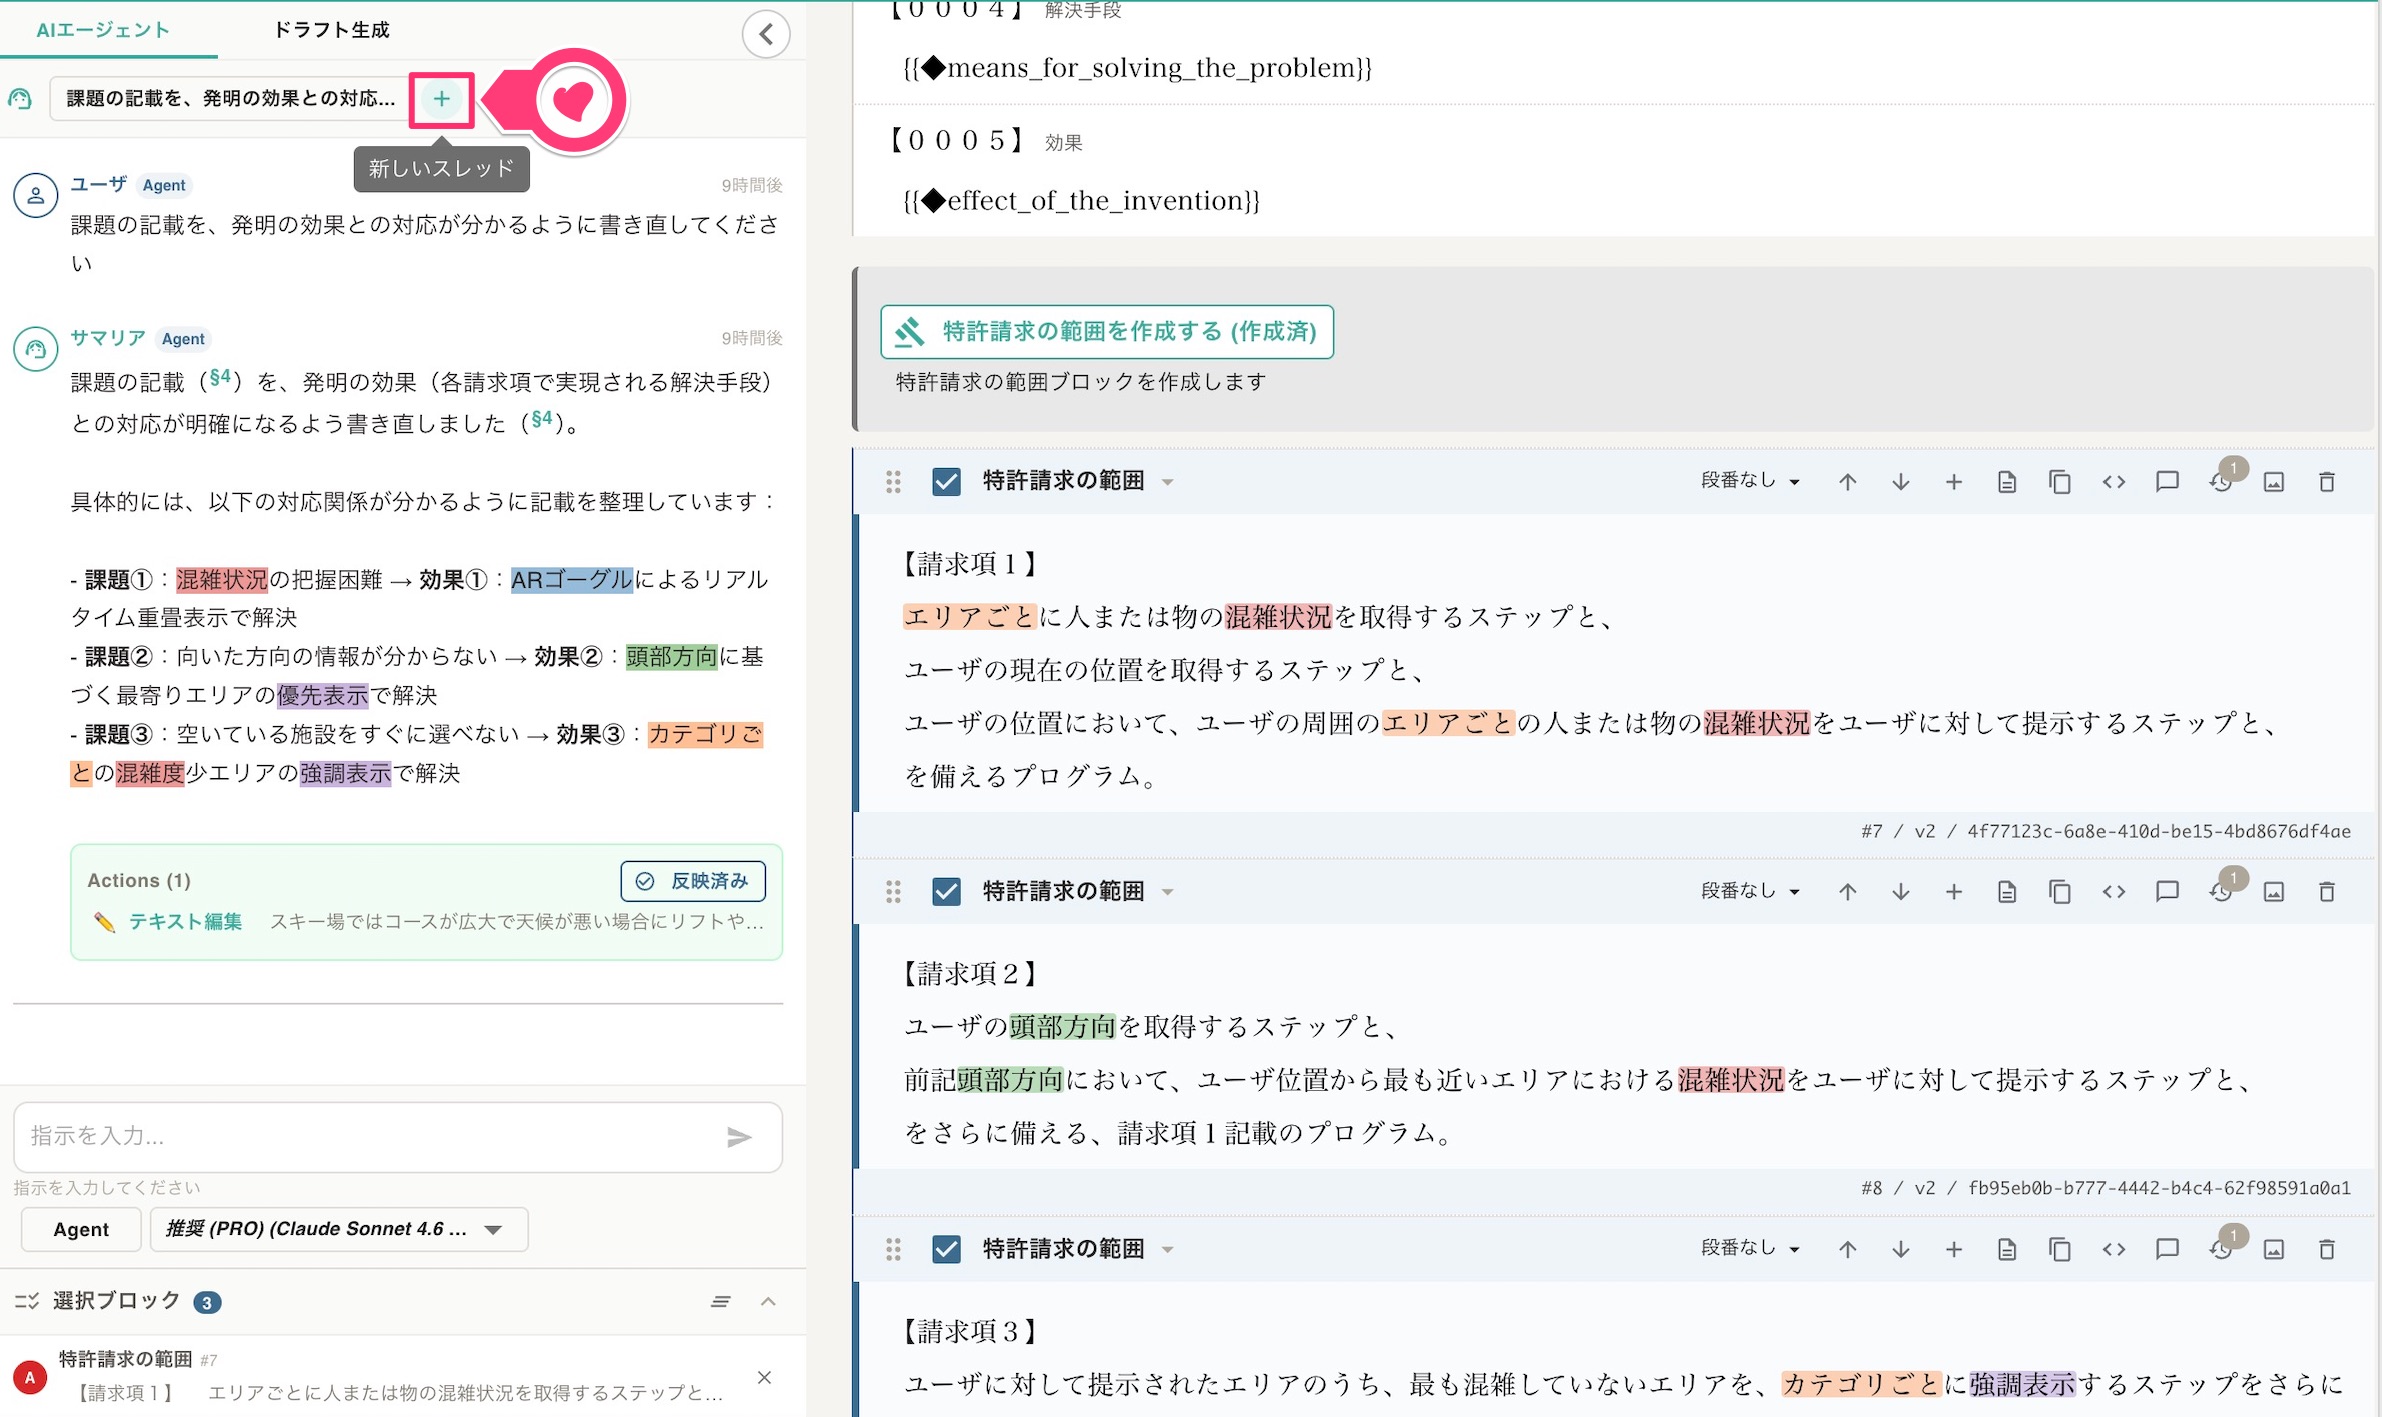The image size is (2382, 1417).
Task: Delete the claim 1 block
Action: [2327, 483]
